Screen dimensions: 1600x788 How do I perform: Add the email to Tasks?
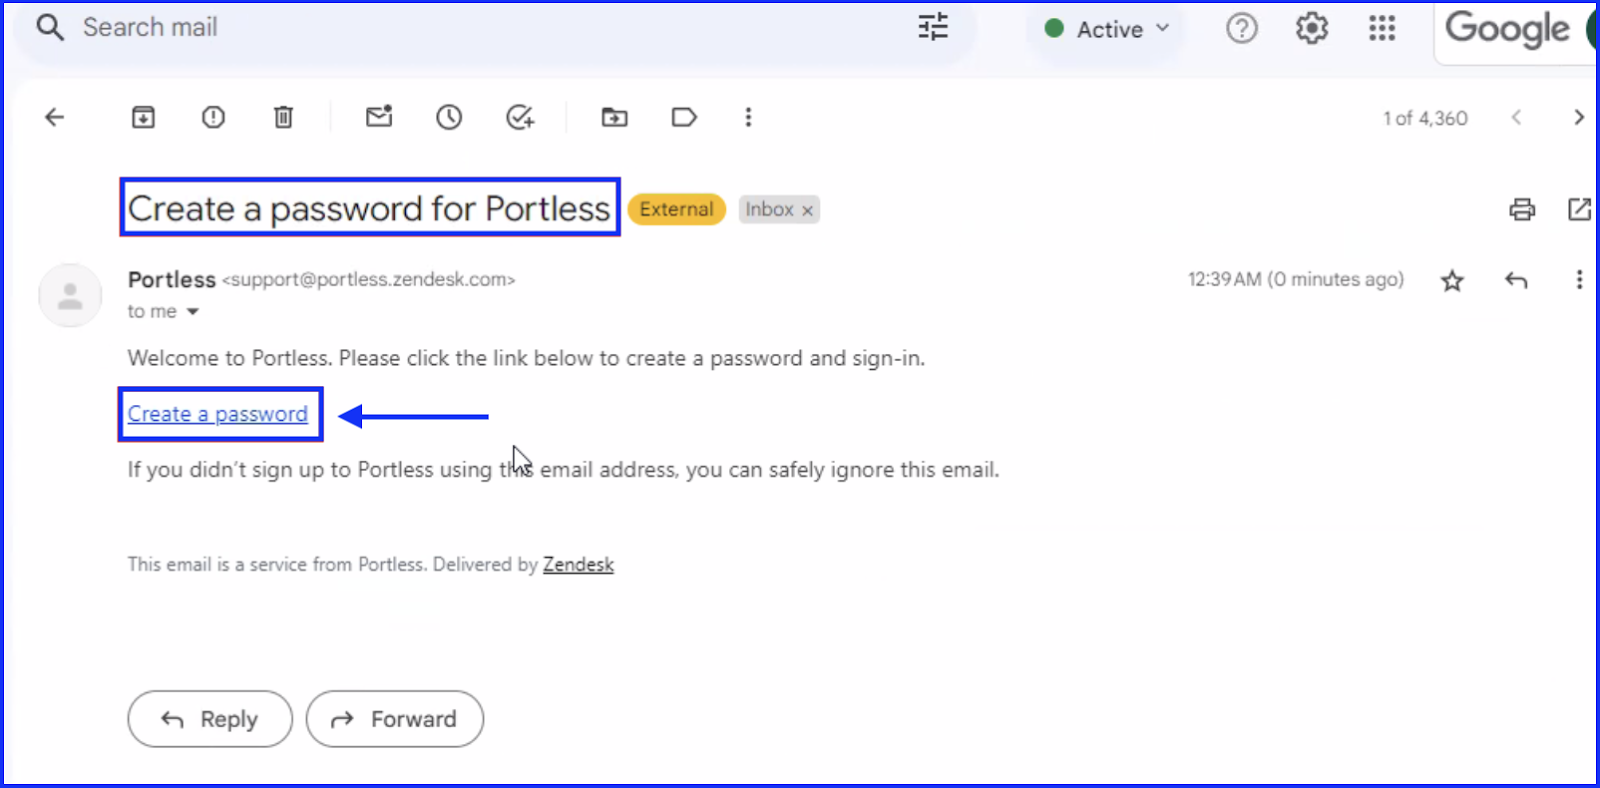click(x=520, y=117)
